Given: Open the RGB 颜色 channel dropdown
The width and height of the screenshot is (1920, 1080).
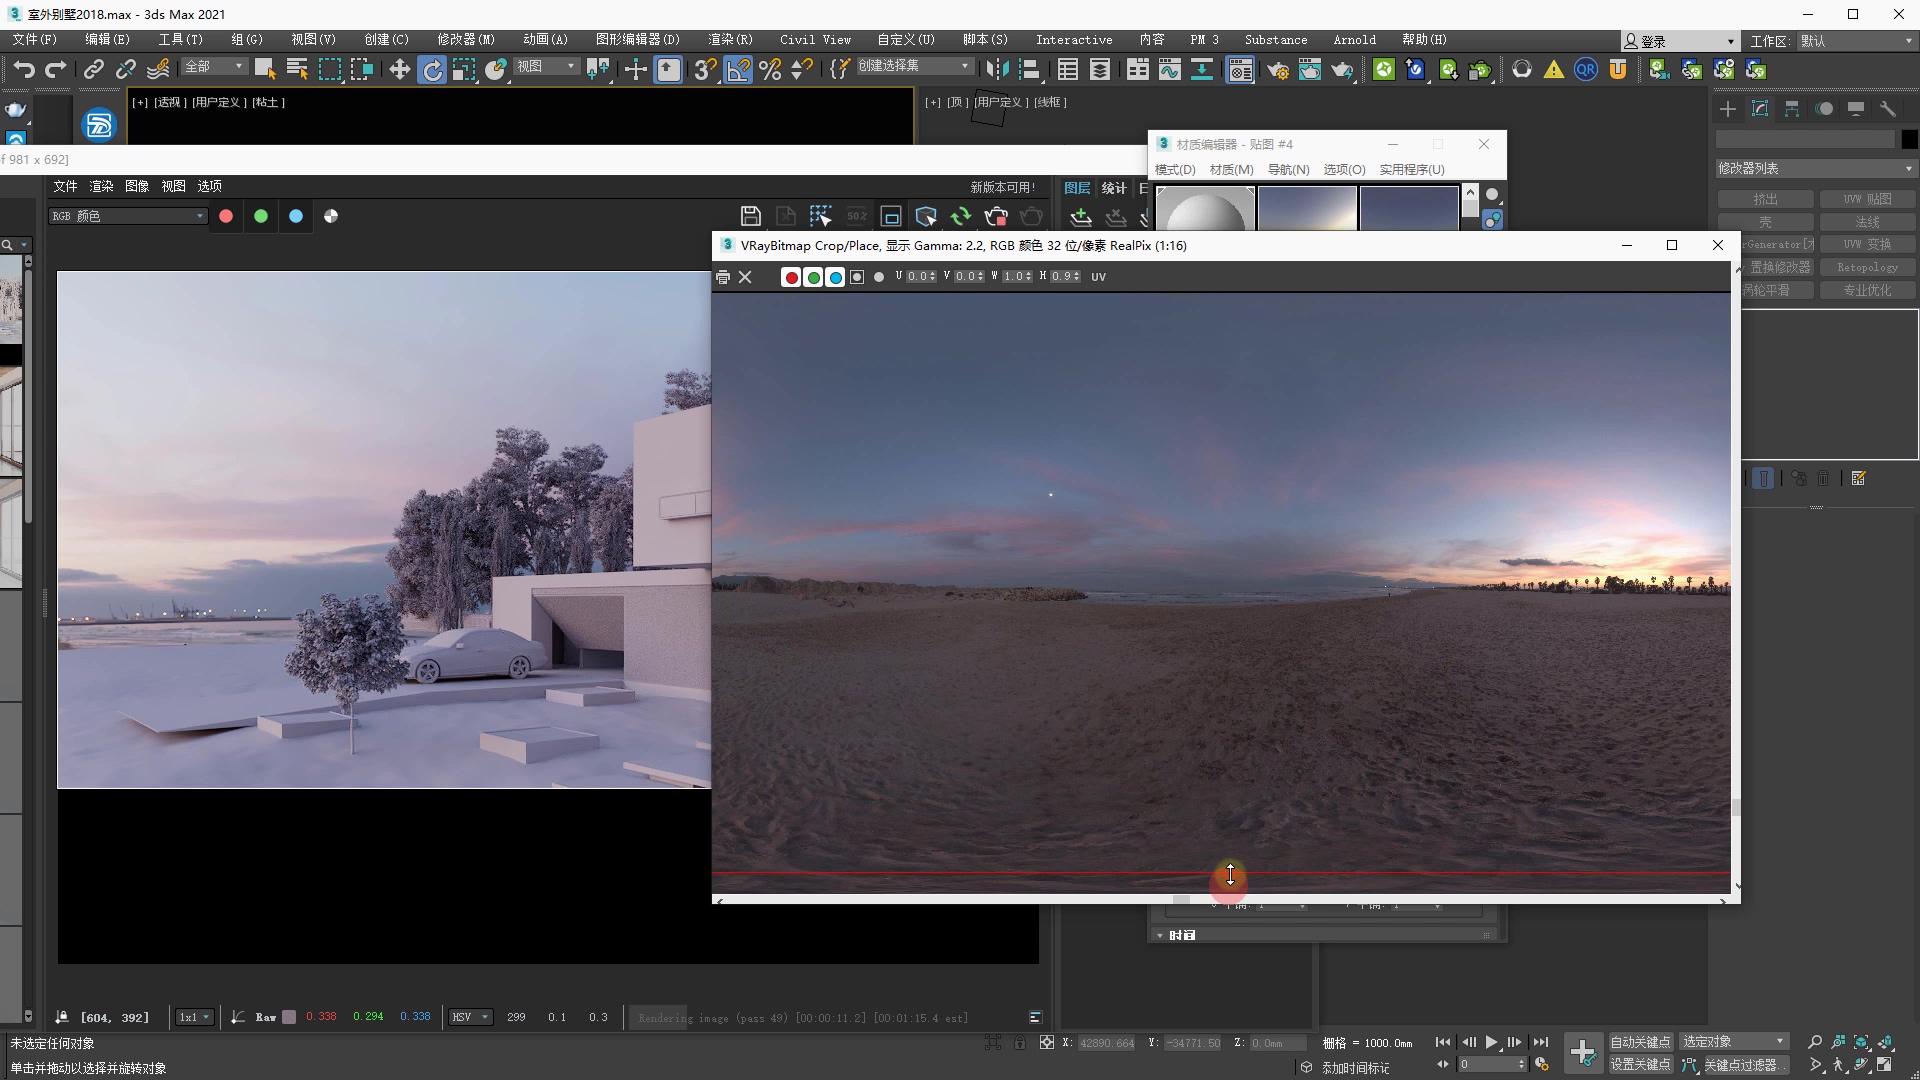Looking at the screenshot, I should [128, 216].
